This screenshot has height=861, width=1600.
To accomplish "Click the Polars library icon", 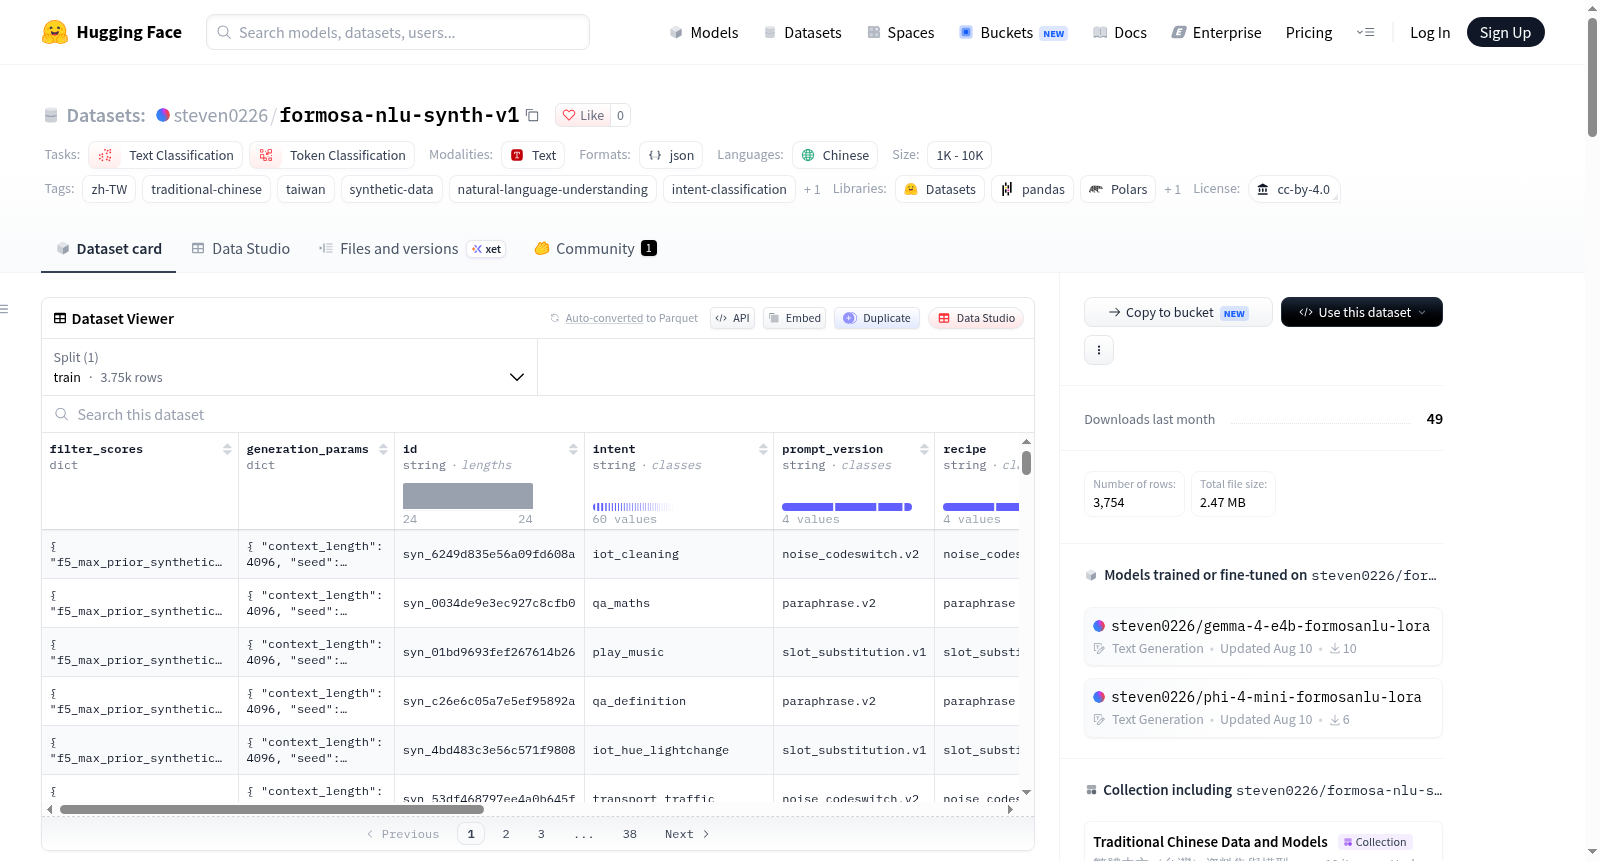I will tap(1096, 189).
